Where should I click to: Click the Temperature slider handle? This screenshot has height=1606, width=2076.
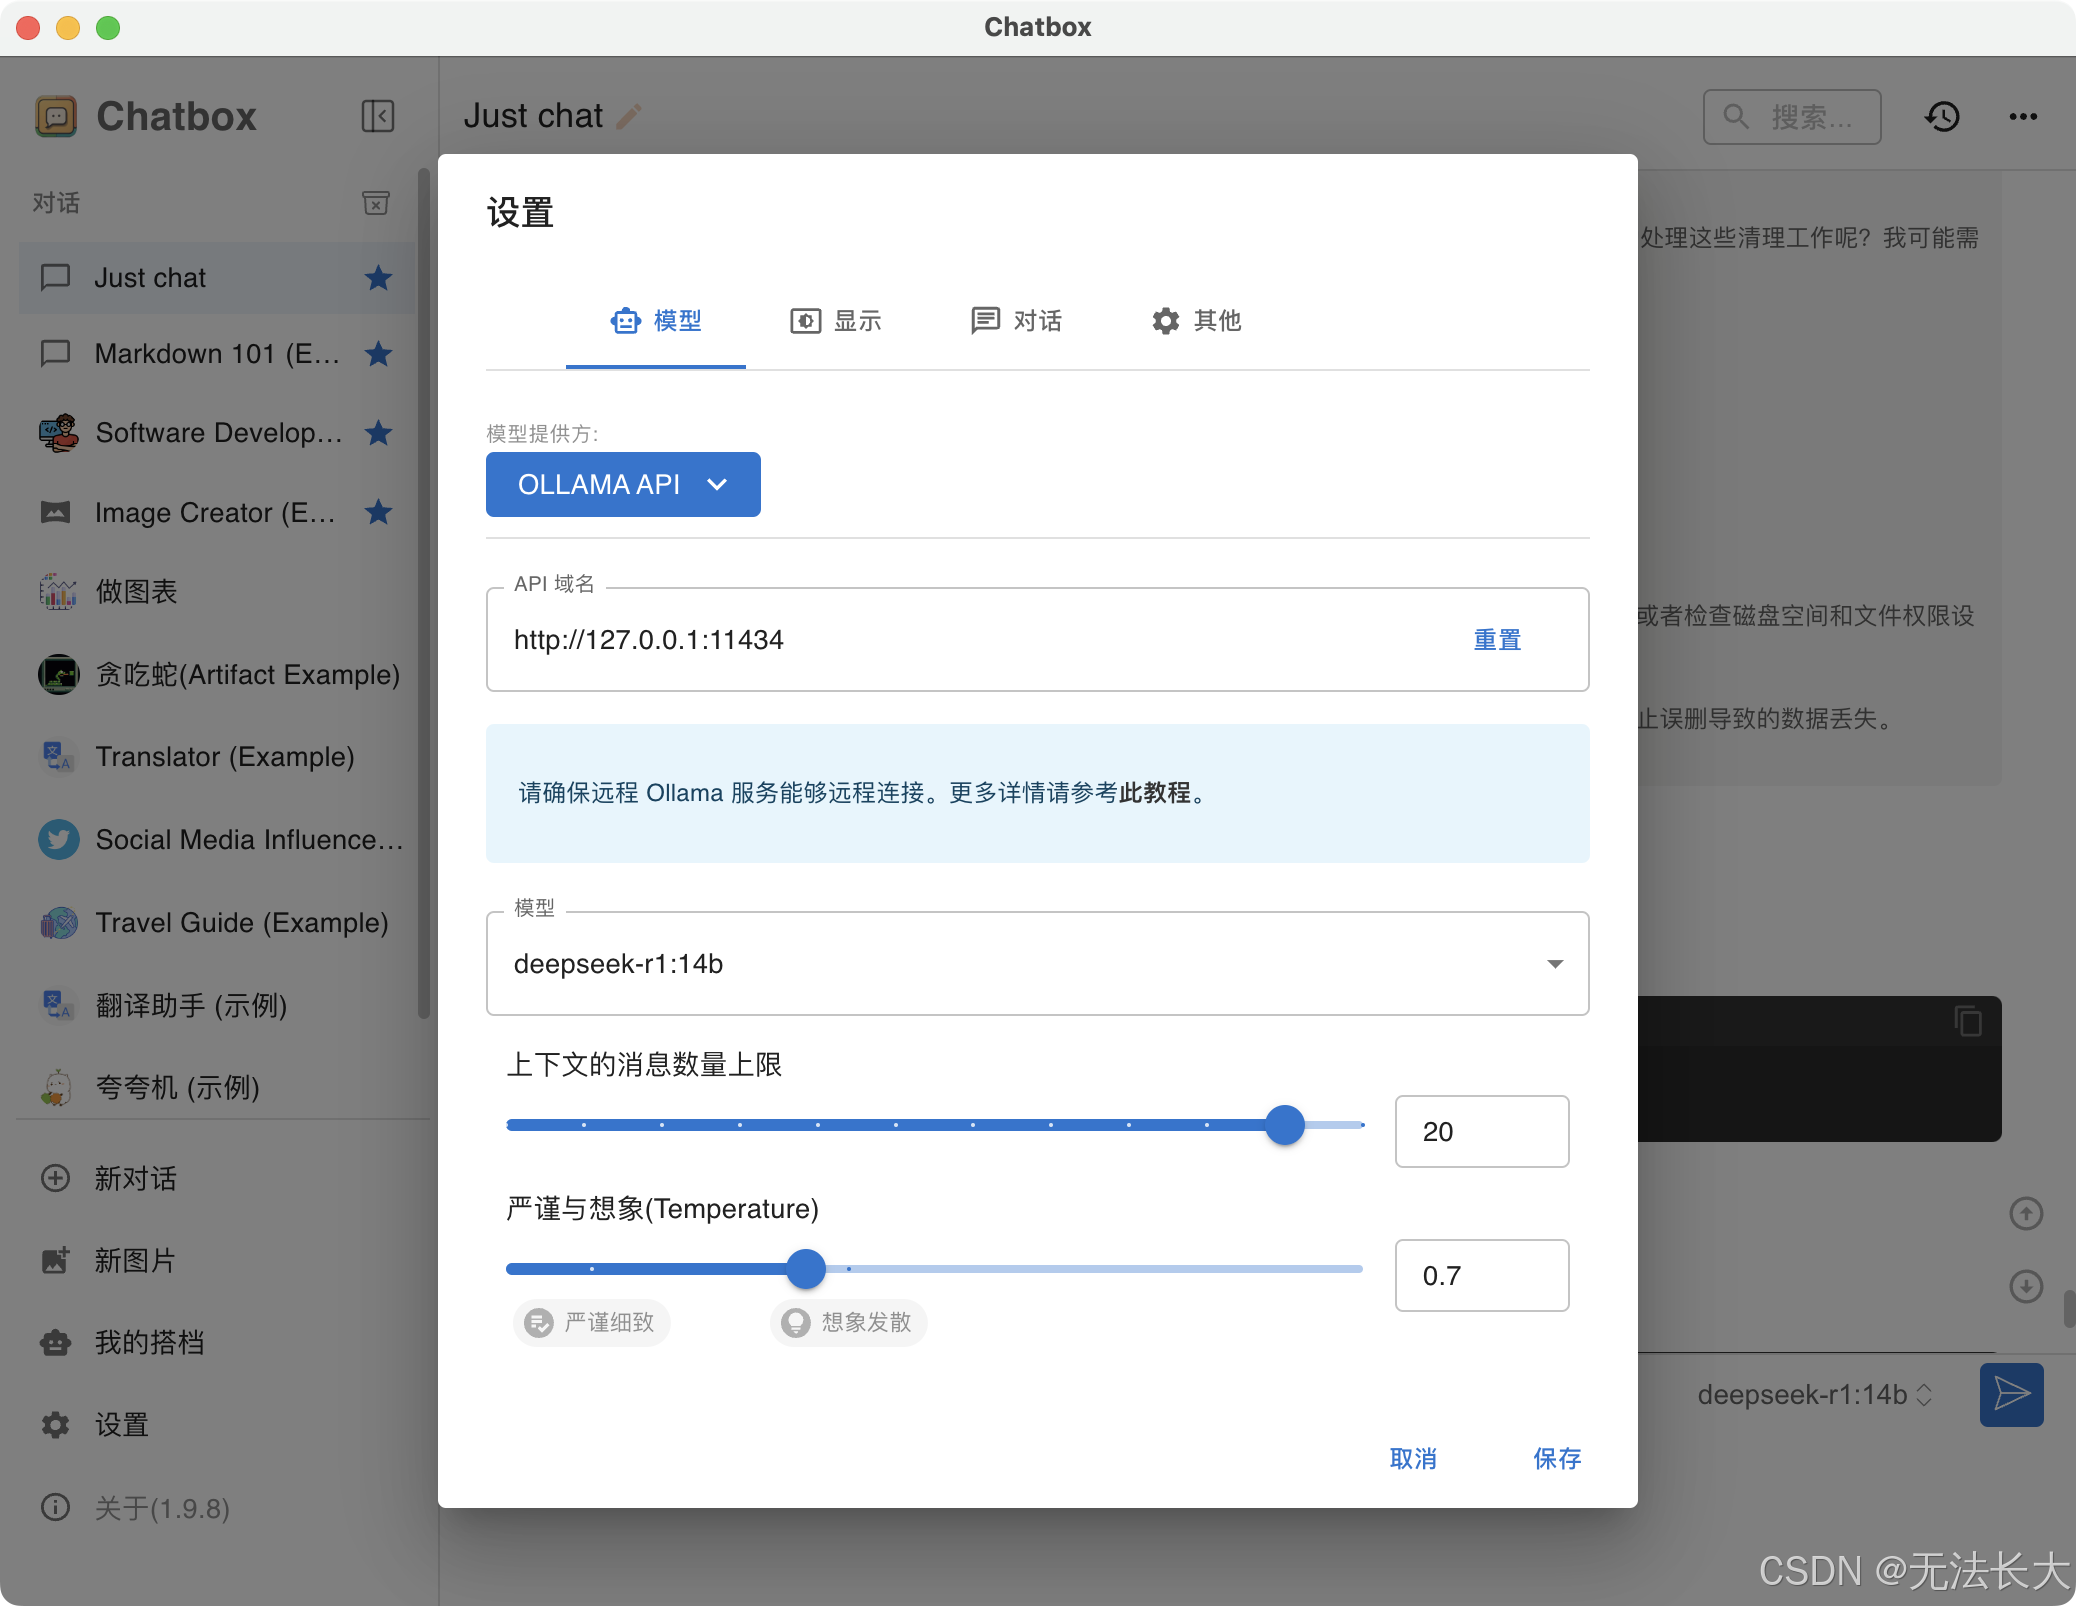pos(806,1269)
